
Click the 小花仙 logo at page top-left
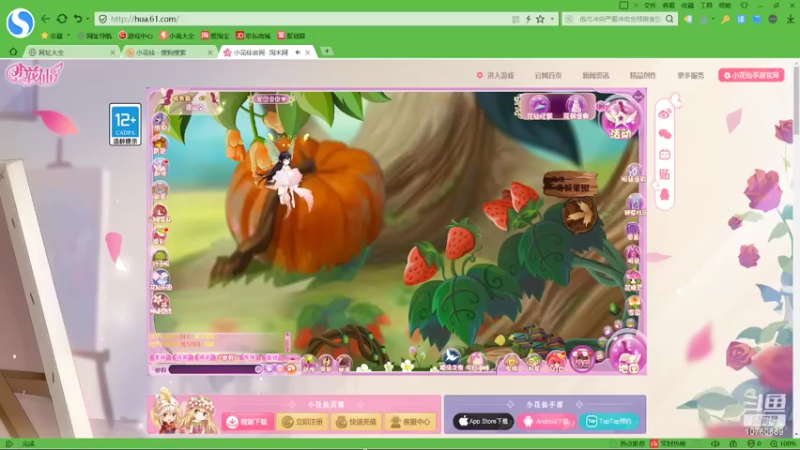(34, 73)
